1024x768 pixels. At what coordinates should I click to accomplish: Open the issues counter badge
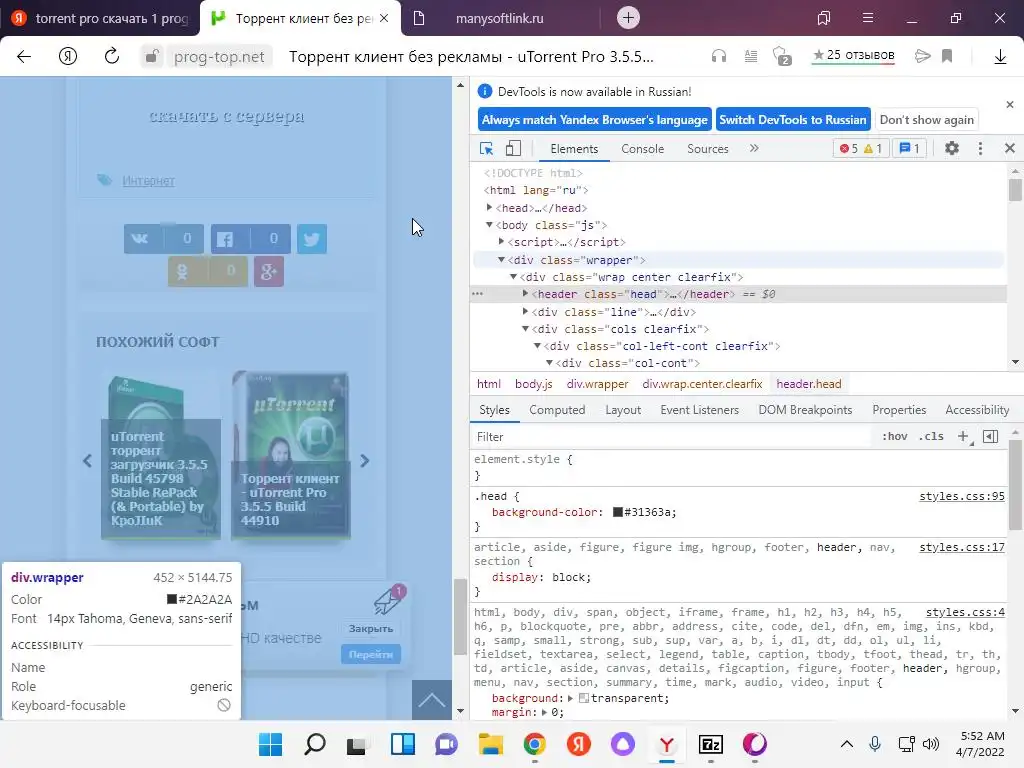click(x=910, y=148)
